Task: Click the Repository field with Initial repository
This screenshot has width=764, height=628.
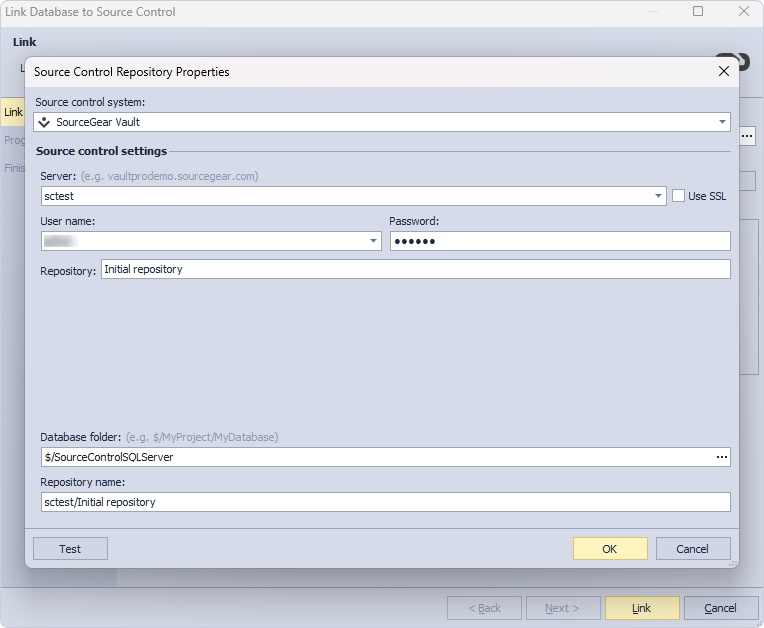Action: point(416,269)
